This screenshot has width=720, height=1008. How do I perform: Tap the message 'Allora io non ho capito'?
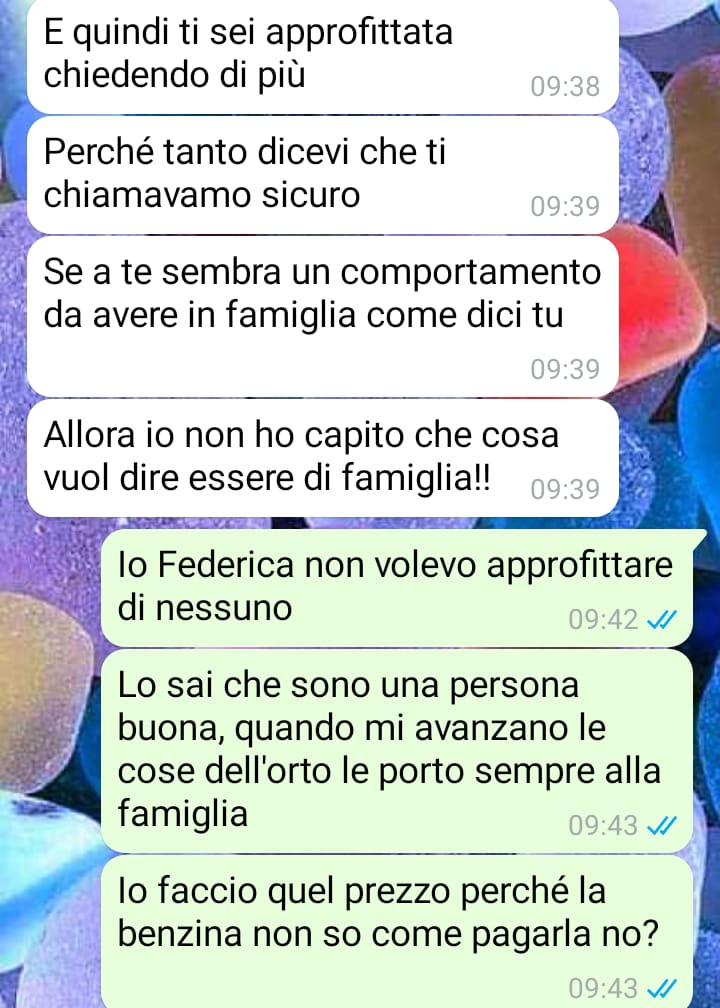pos(323,458)
